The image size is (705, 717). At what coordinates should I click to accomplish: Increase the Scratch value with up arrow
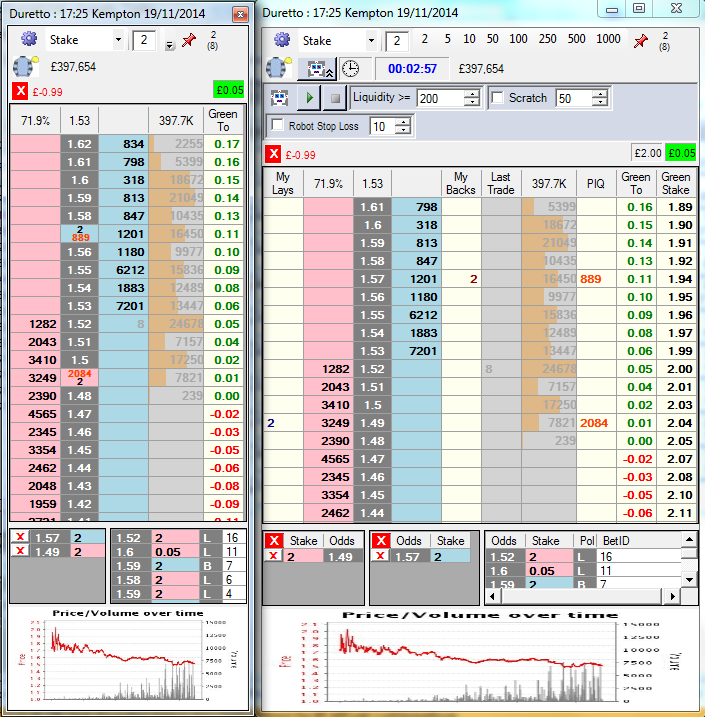pyautogui.click(x=599, y=93)
